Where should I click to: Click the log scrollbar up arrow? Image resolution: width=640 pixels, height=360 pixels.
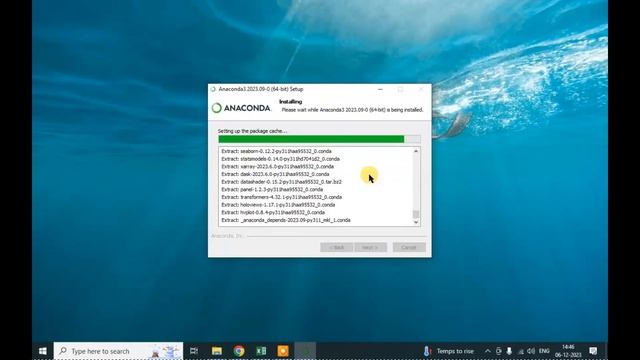coord(416,151)
